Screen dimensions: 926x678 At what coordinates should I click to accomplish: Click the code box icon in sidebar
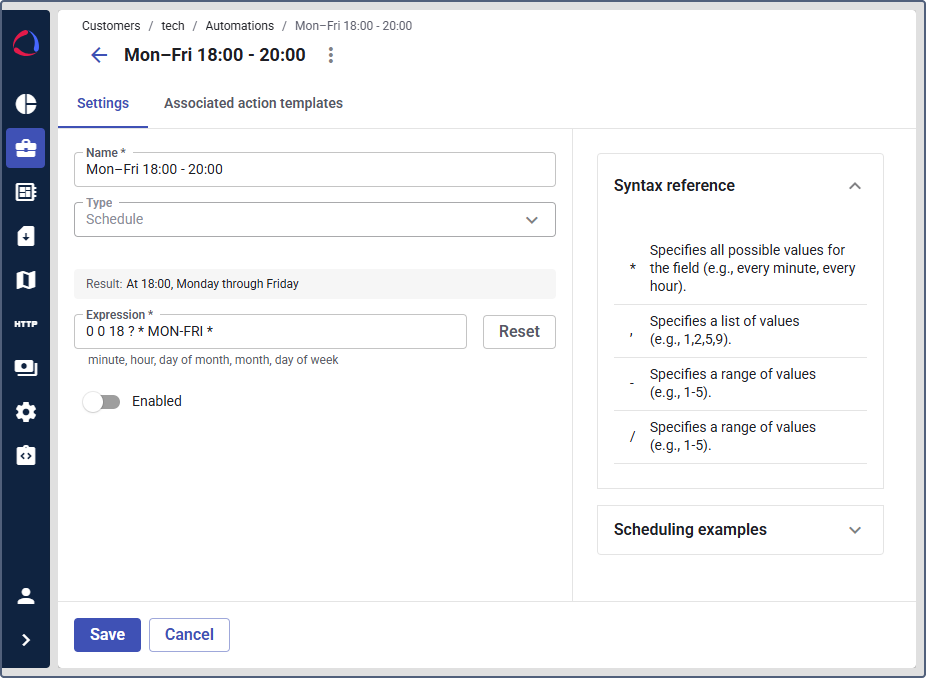coord(25,455)
